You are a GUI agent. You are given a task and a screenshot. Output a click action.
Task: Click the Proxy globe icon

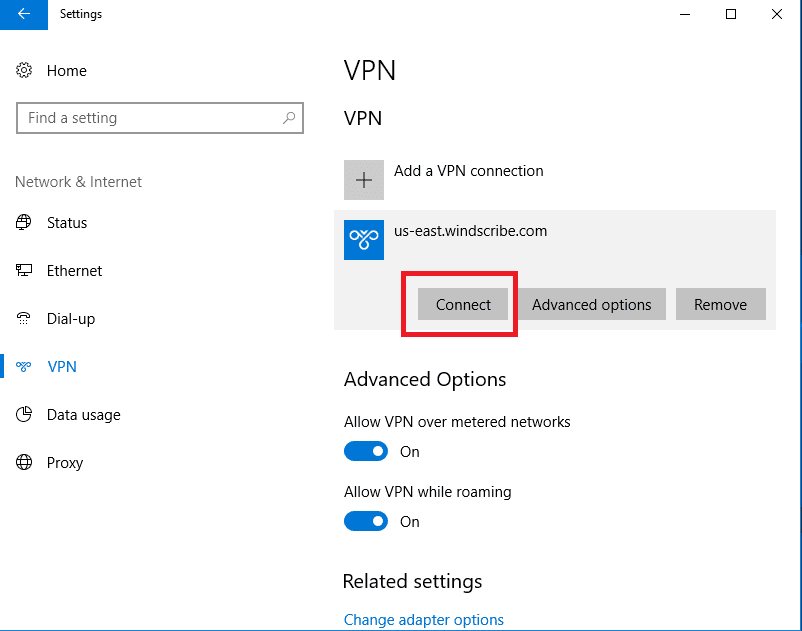24,463
